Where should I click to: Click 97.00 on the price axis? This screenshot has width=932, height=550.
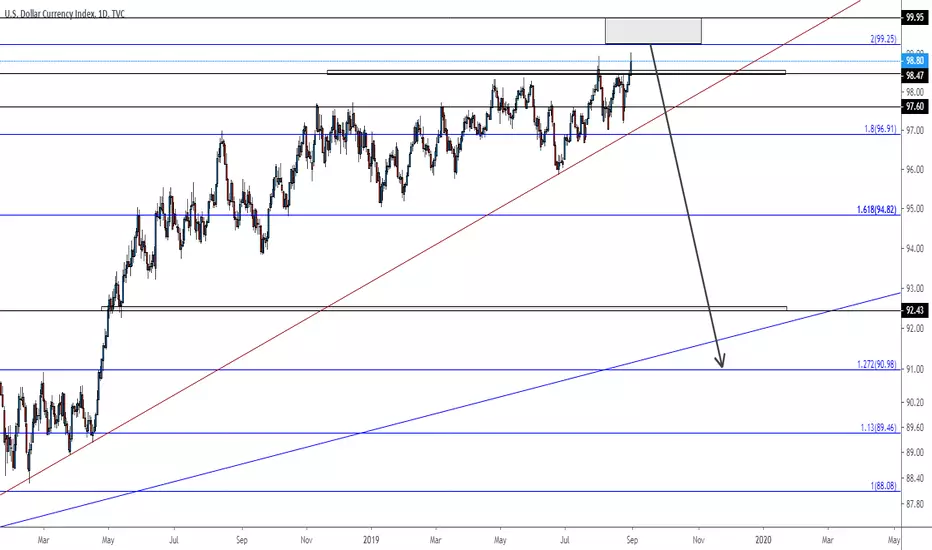[914, 130]
